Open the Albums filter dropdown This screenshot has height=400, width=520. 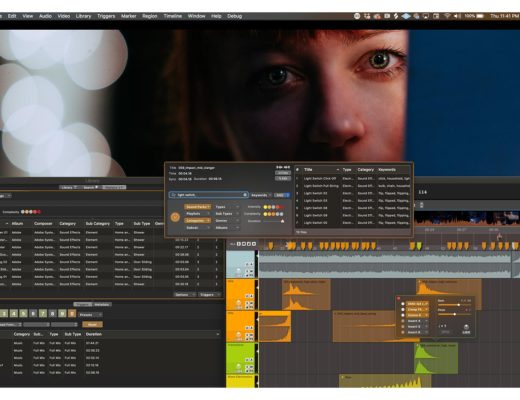point(227,228)
